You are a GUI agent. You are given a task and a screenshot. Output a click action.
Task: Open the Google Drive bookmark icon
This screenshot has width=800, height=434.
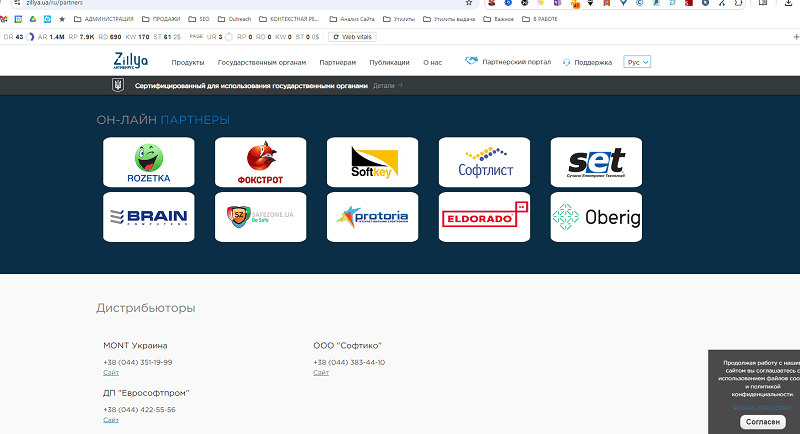[x=33, y=19]
